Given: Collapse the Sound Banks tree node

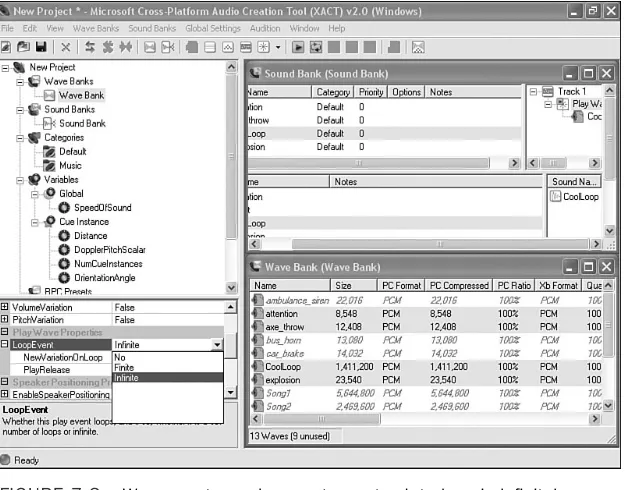Looking at the screenshot, I should point(20,110).
